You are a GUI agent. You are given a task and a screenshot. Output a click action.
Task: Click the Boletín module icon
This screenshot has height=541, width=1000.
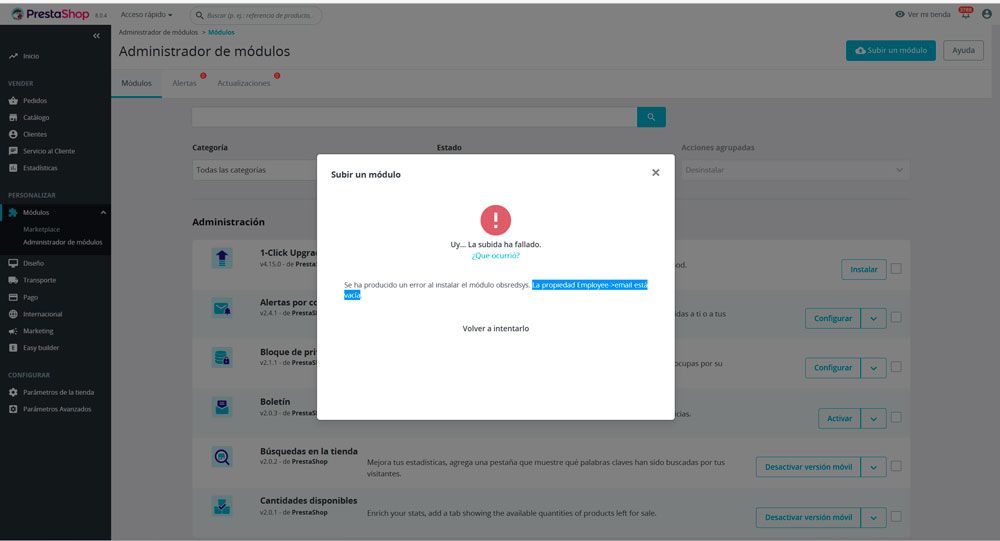222,407
